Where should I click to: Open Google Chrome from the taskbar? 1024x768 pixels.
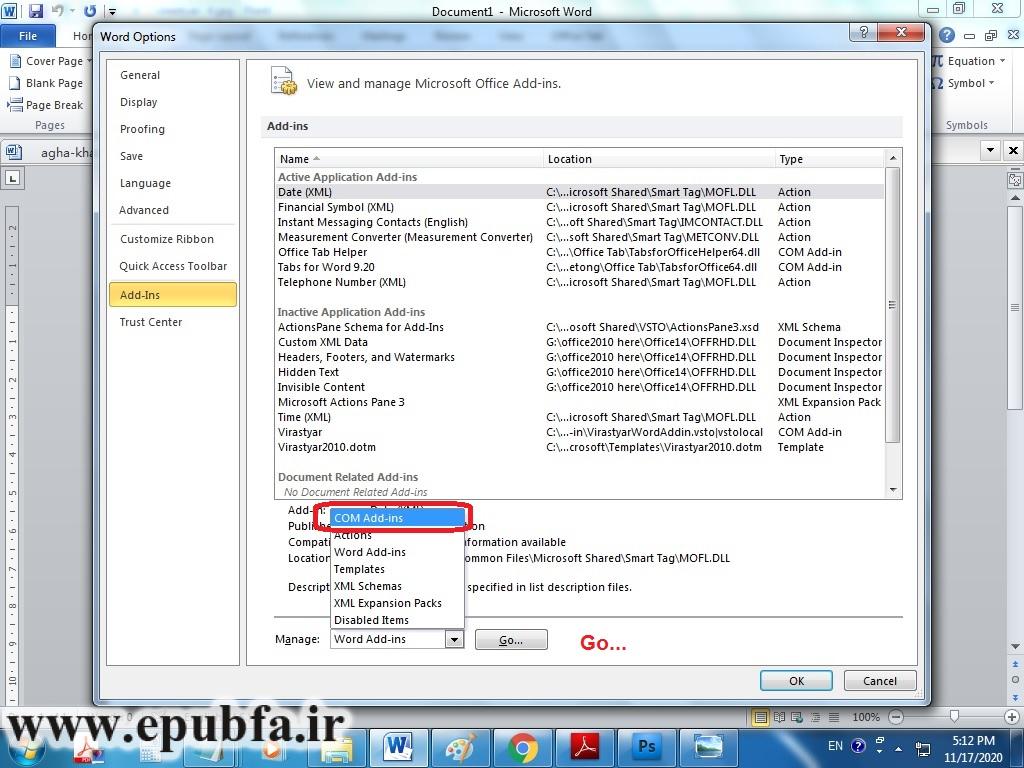(x=521, y=747)
